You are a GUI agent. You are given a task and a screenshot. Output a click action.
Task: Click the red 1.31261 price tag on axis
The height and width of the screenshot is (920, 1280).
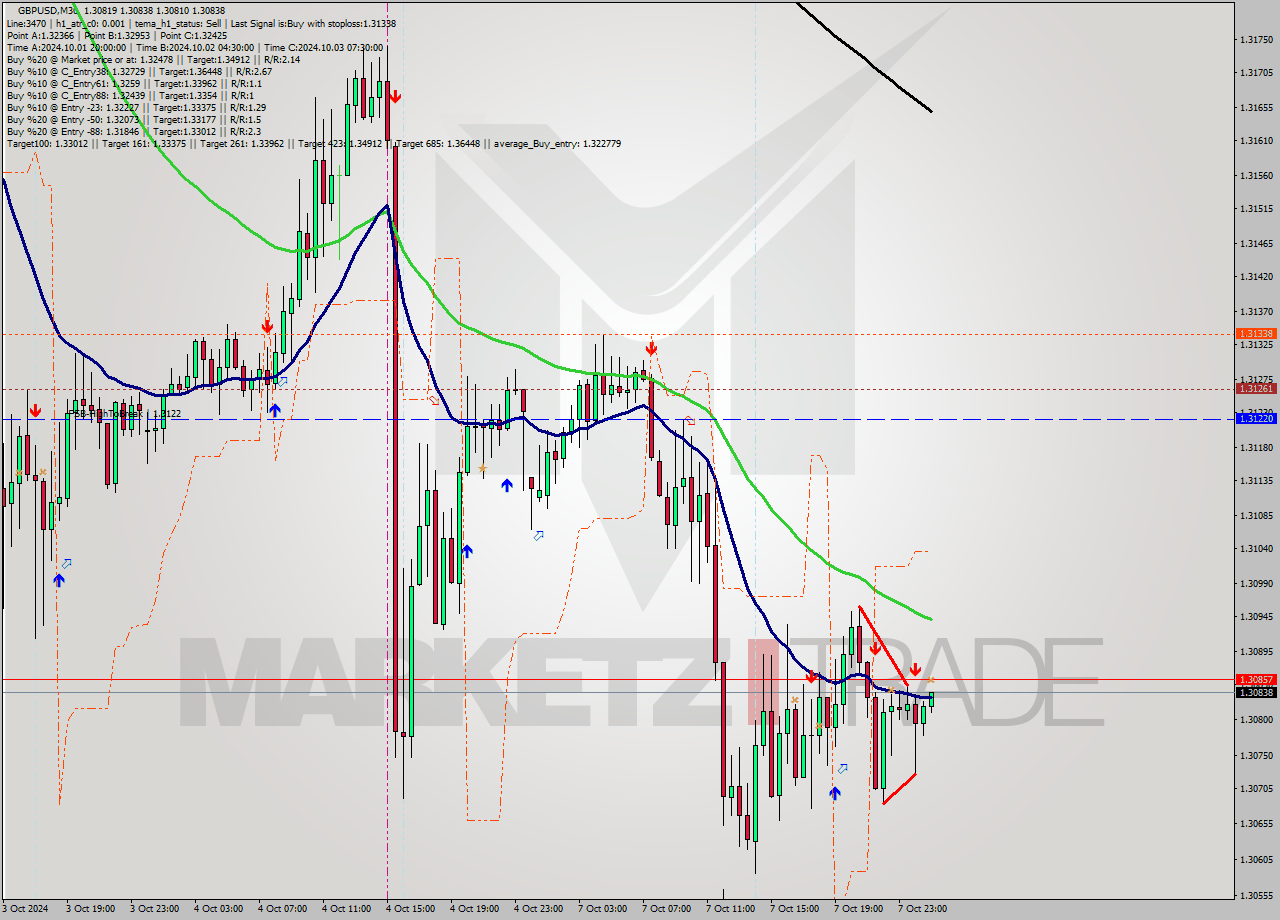tap(1255, 388)
